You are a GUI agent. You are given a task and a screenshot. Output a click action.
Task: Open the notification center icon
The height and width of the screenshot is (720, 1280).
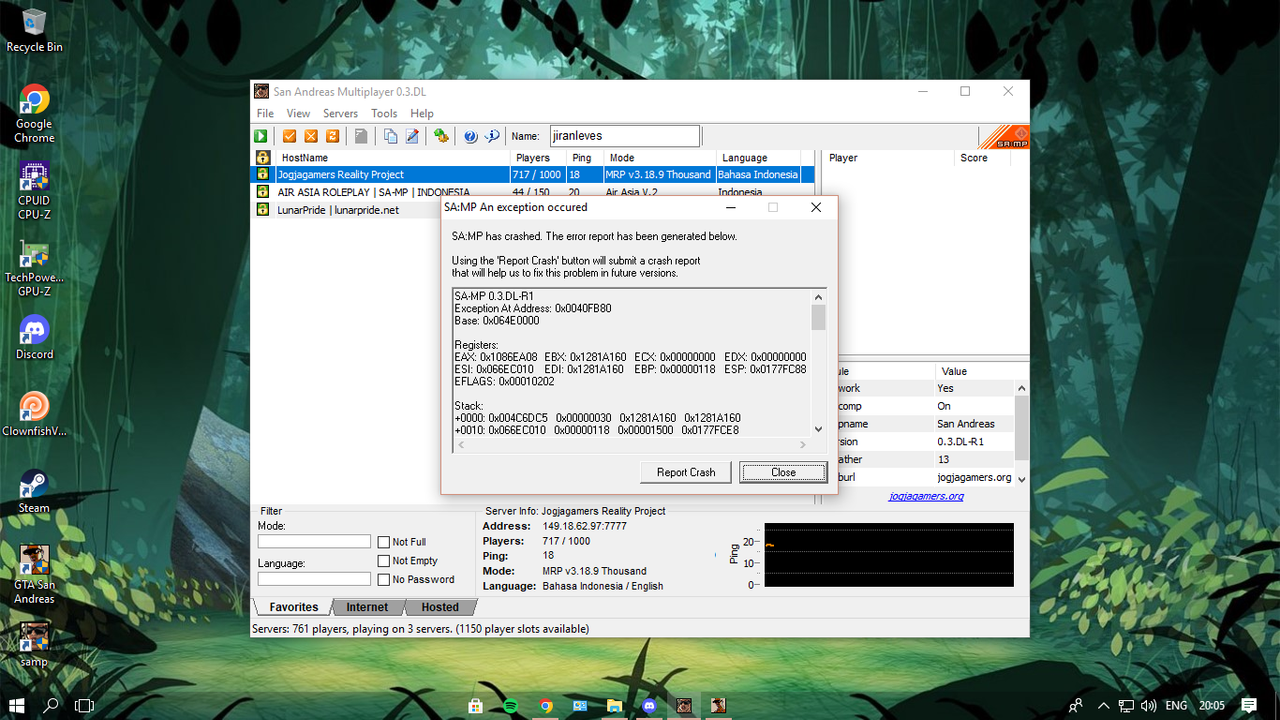pyautogui.click(x=1249, y=705)
